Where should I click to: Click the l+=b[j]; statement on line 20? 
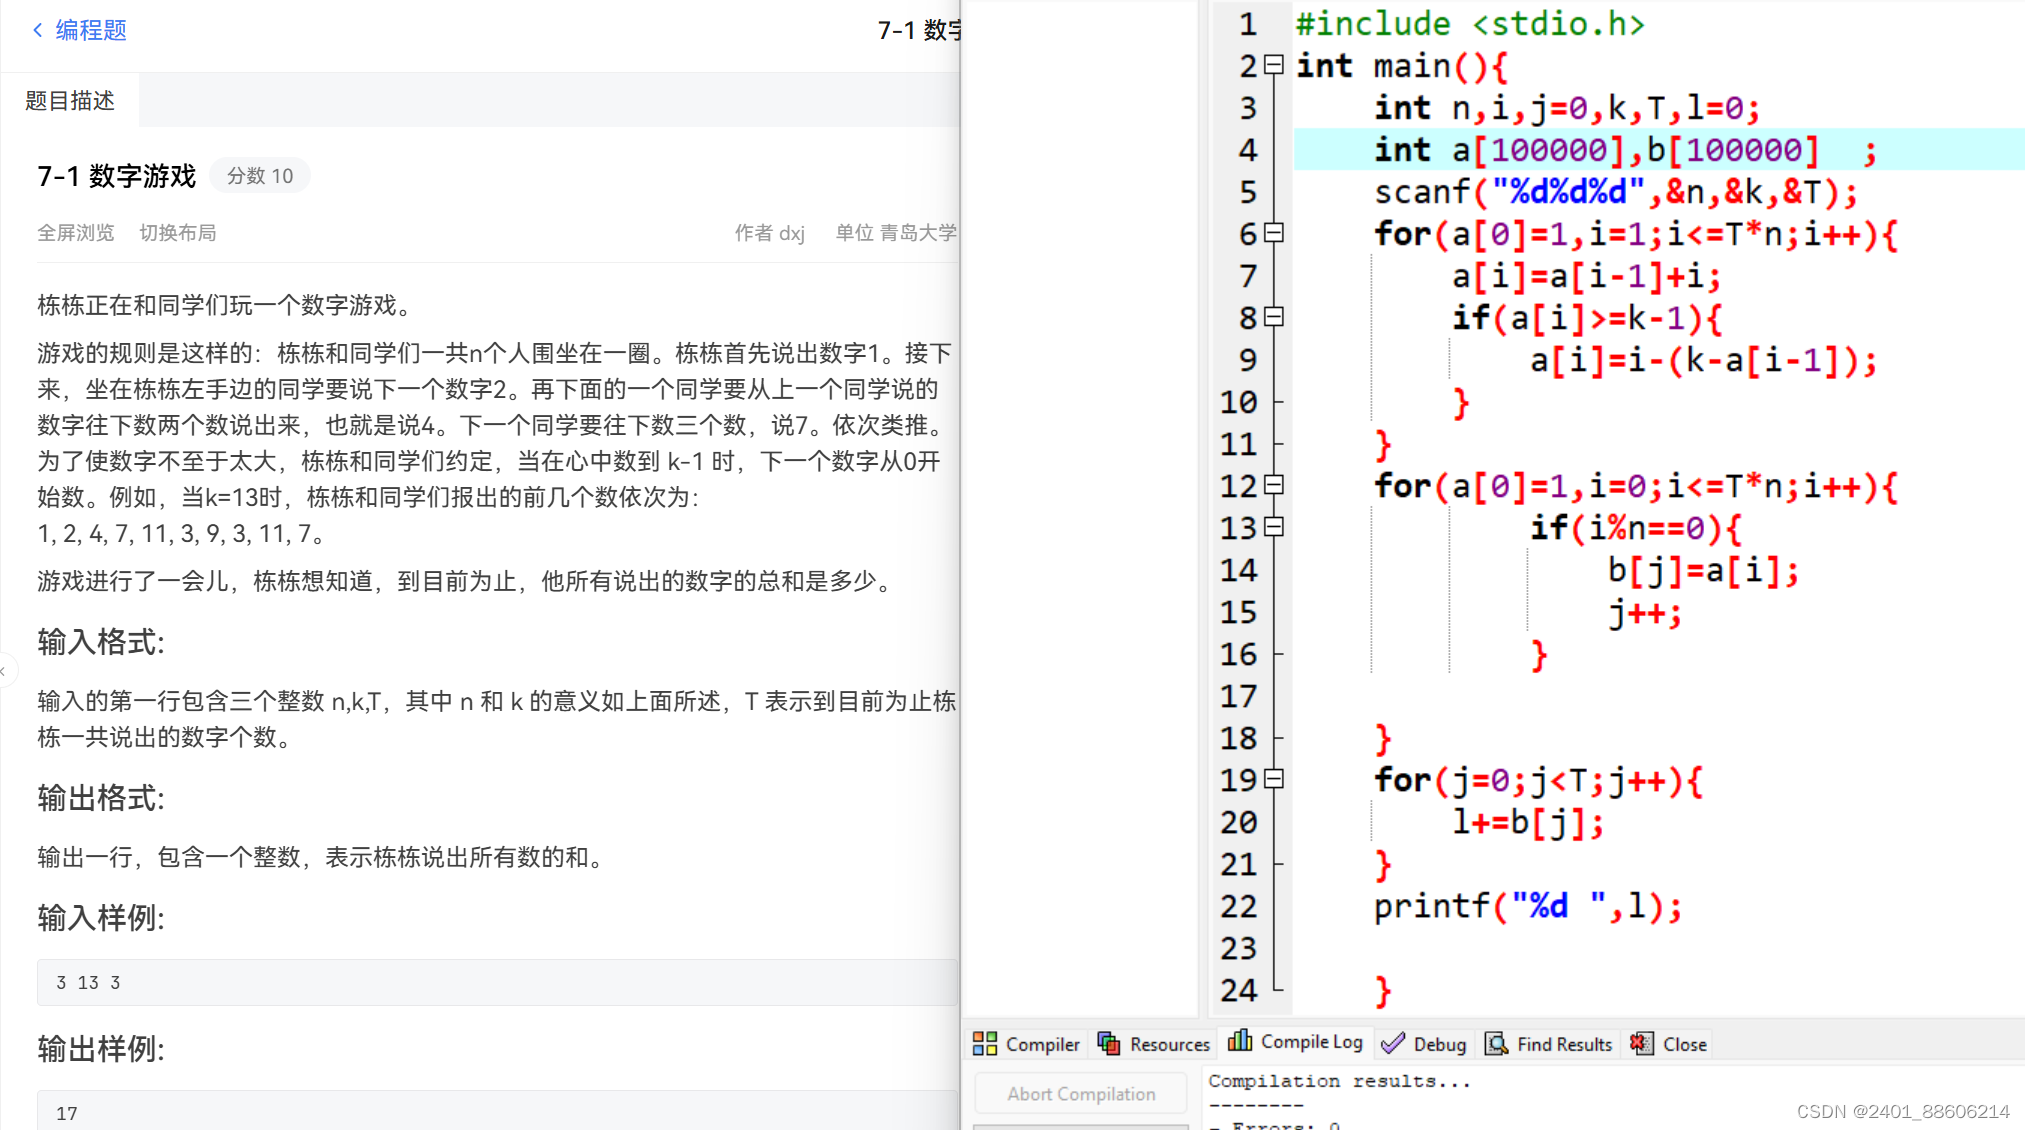[1527, 822]
